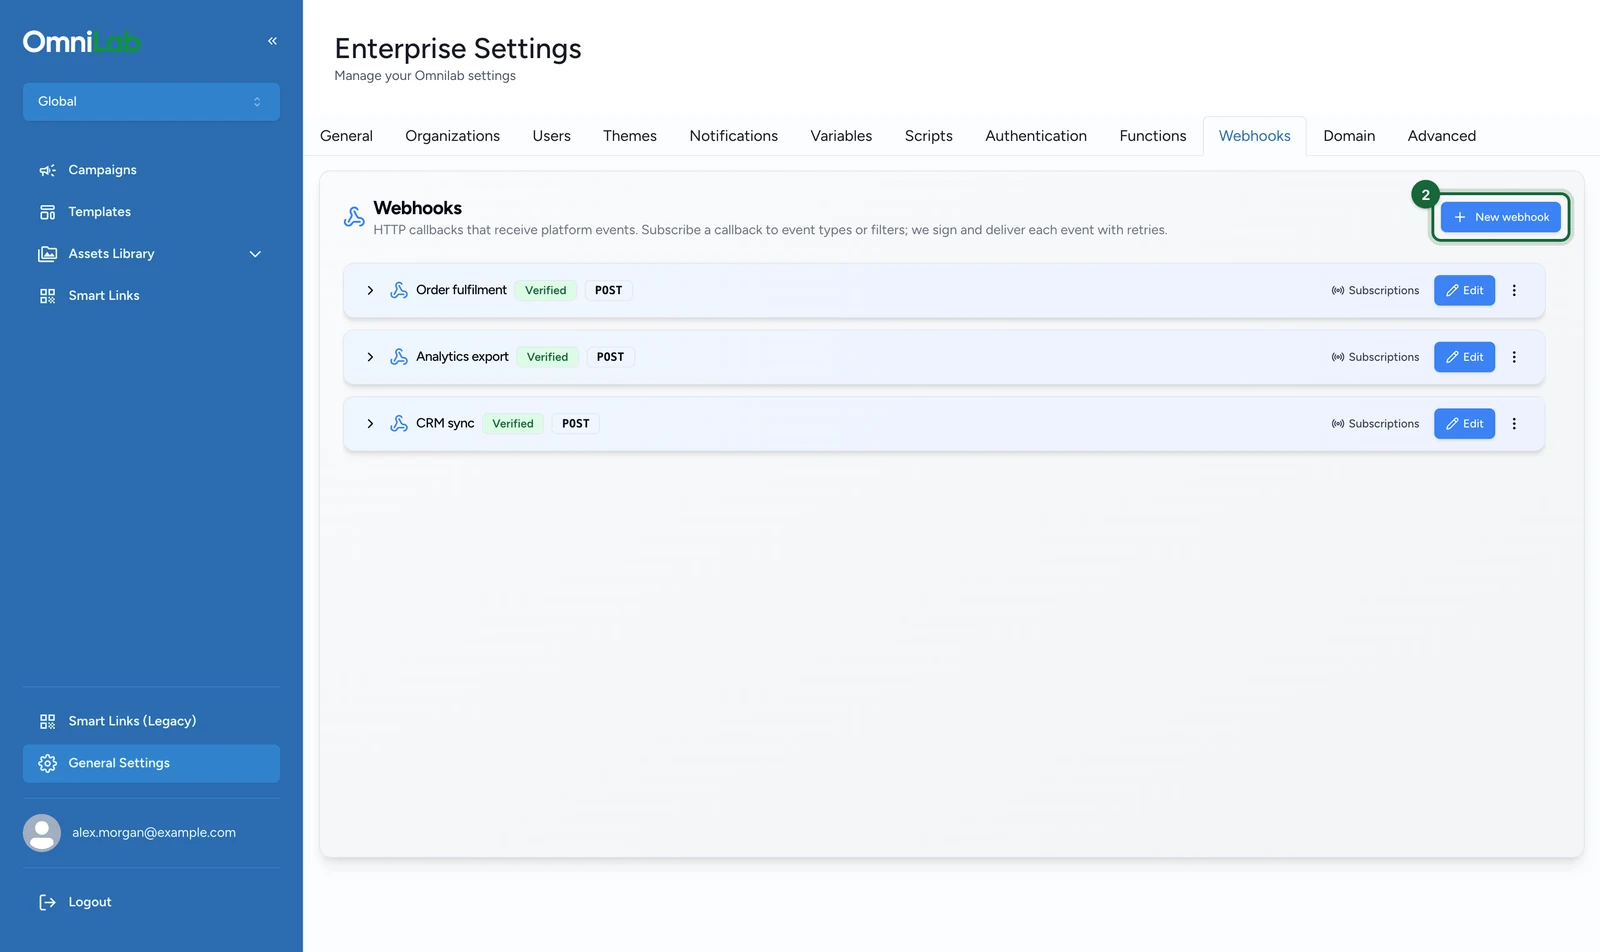Create a New webhook
1600x952 pixels.
[1501, 217]
